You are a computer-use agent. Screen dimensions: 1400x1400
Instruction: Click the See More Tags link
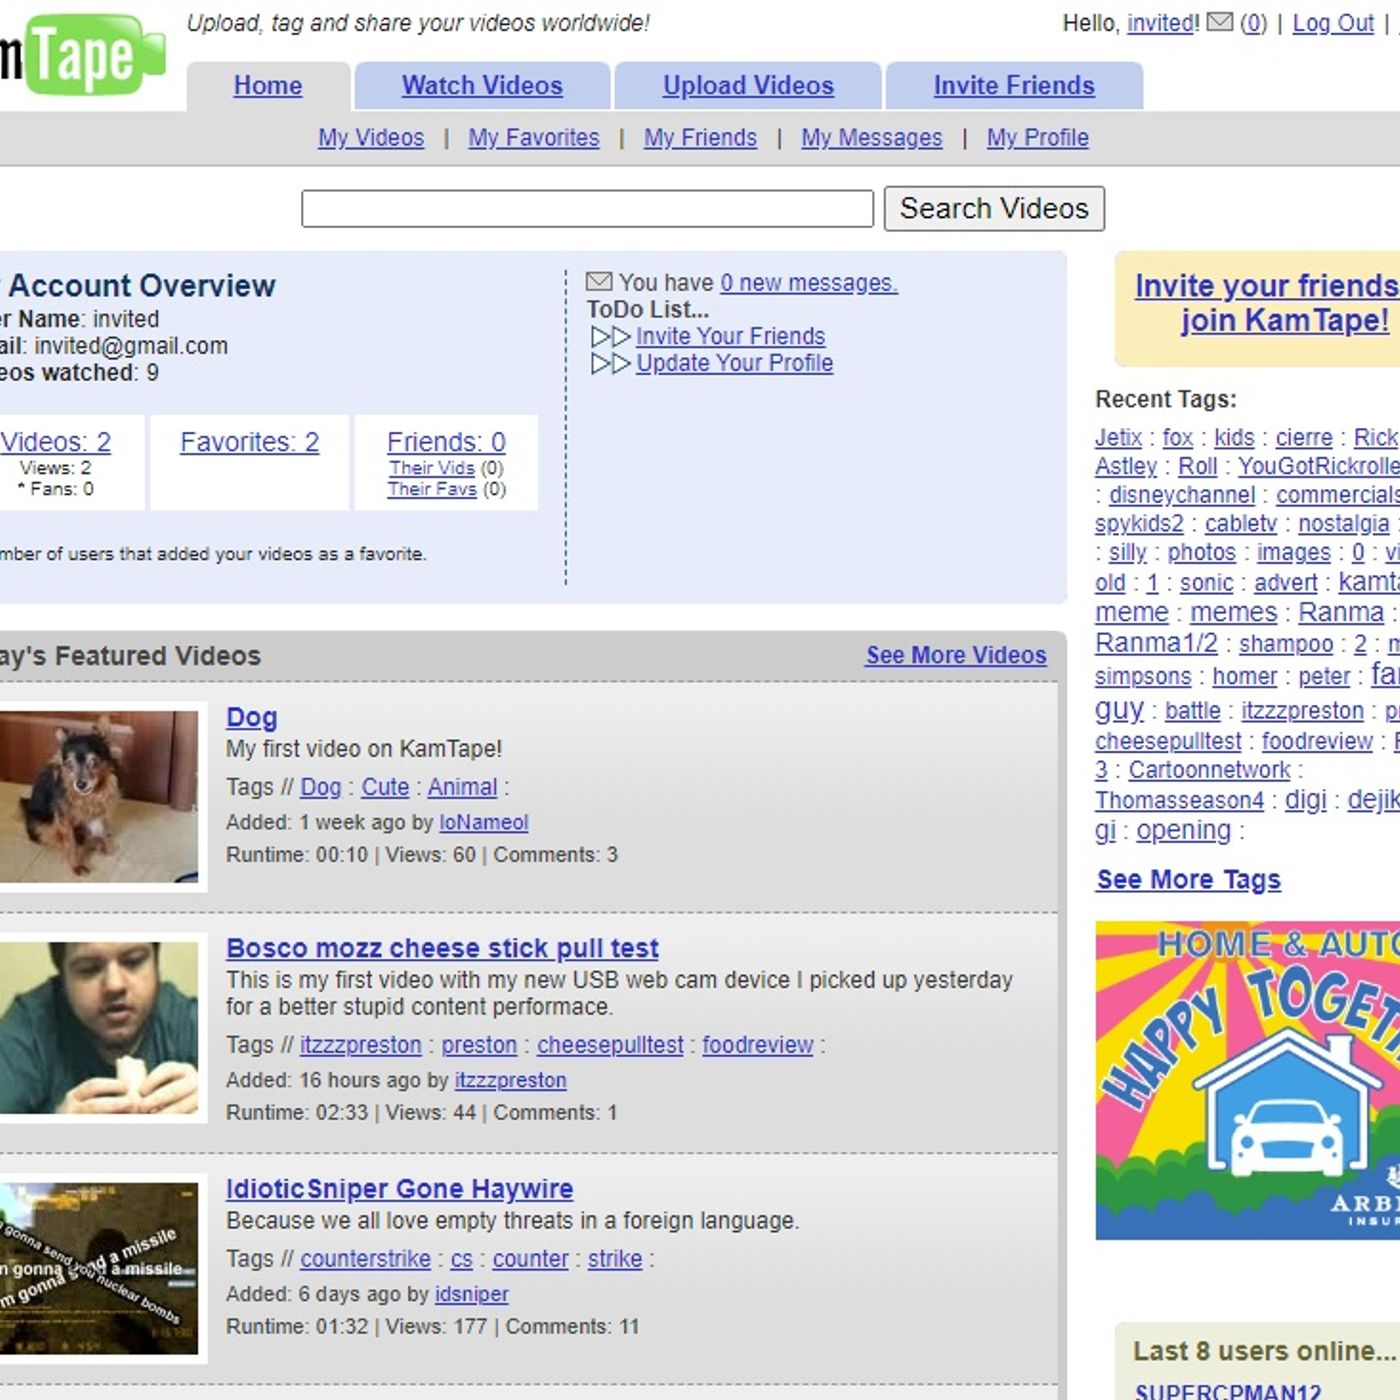(1188, 880)
